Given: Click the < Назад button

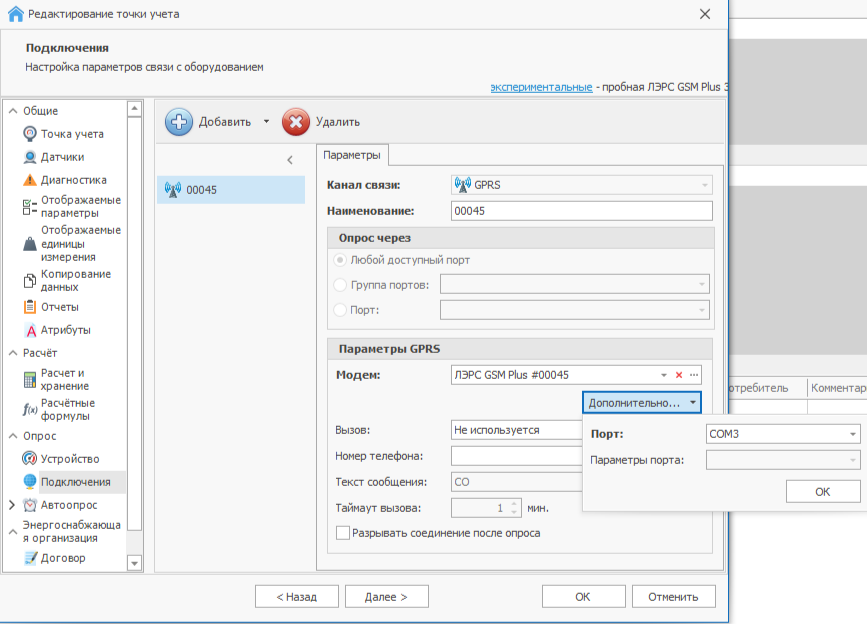Looking at the screenshot, I should 296,597.
